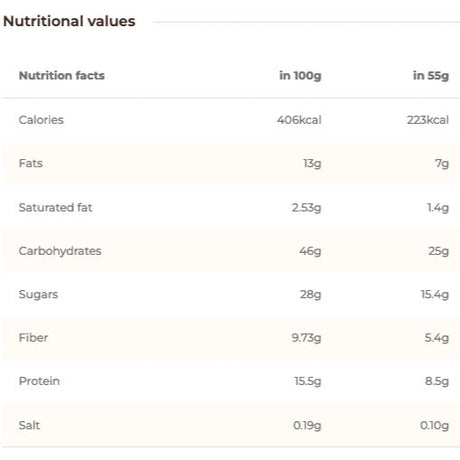Click the 2.53g saturated fat value

pyautogui.click(x=306, y=208)
